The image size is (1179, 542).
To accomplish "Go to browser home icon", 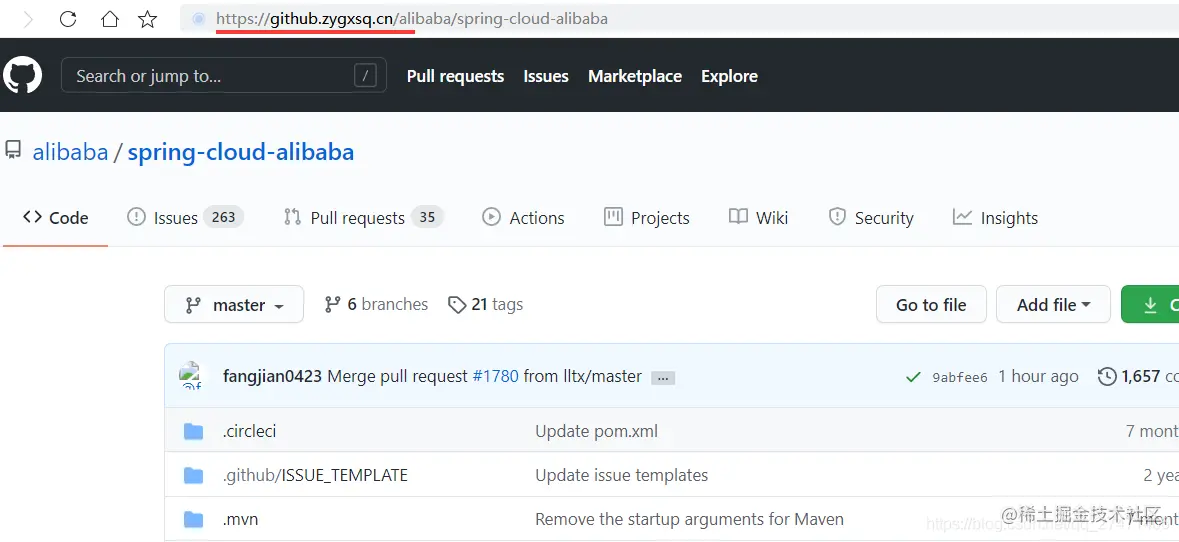I will [110, 20].
